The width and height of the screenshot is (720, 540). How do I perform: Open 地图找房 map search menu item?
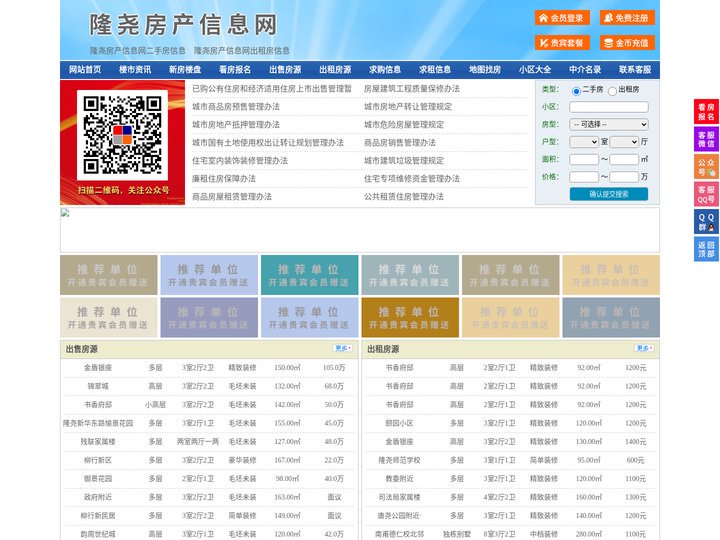tap(485, 70)
